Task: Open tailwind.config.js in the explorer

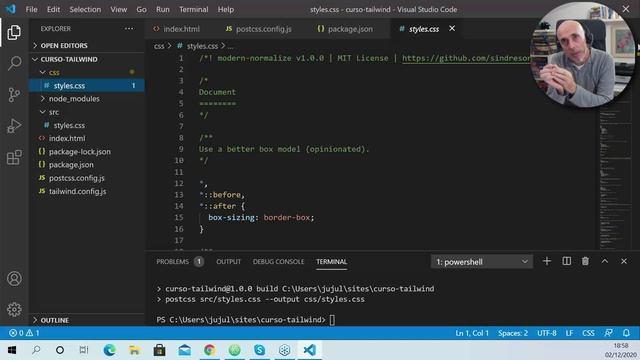Action: pos(87,191)
